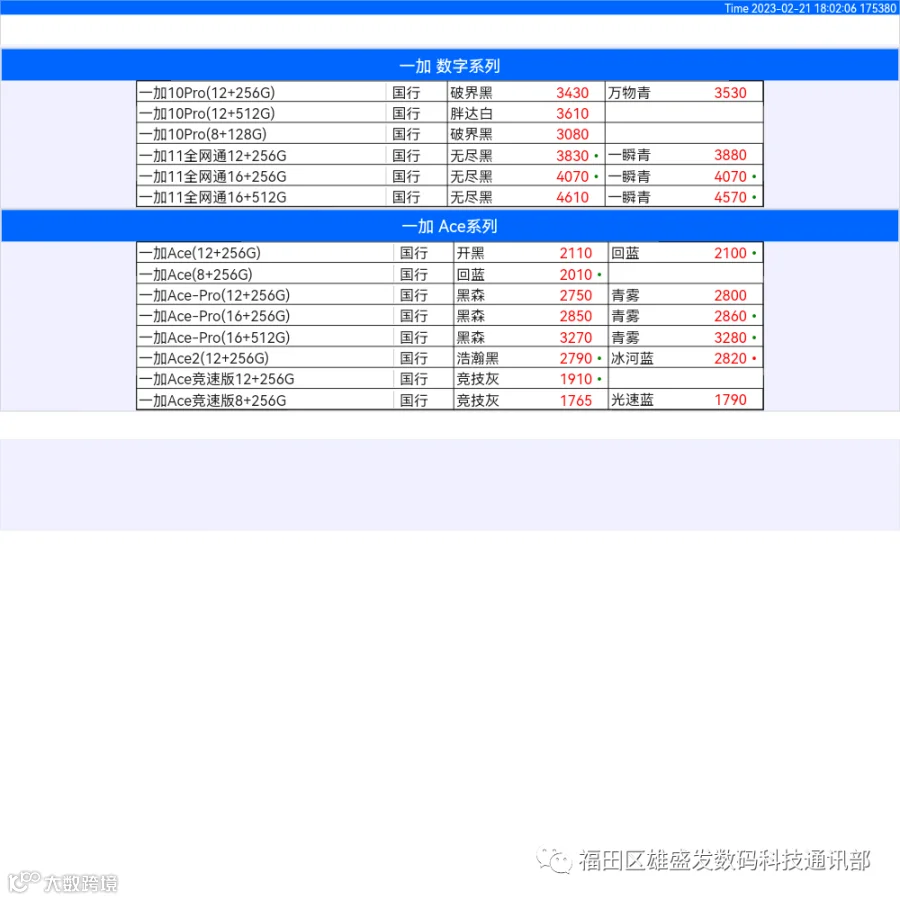This screenshot has width=900, height=900.
Task: Select the 一加10Pro(12+512G) row name
Action: pos(207,114)
